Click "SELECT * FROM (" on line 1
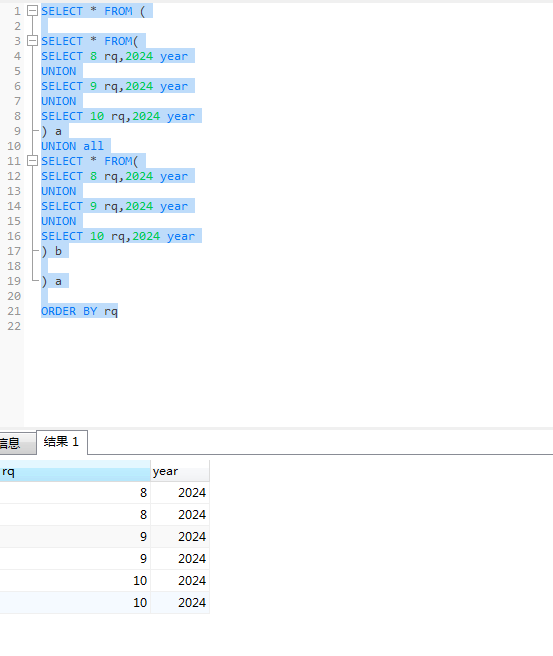Viewport: 553px width, 656px height. click(93, 11)
